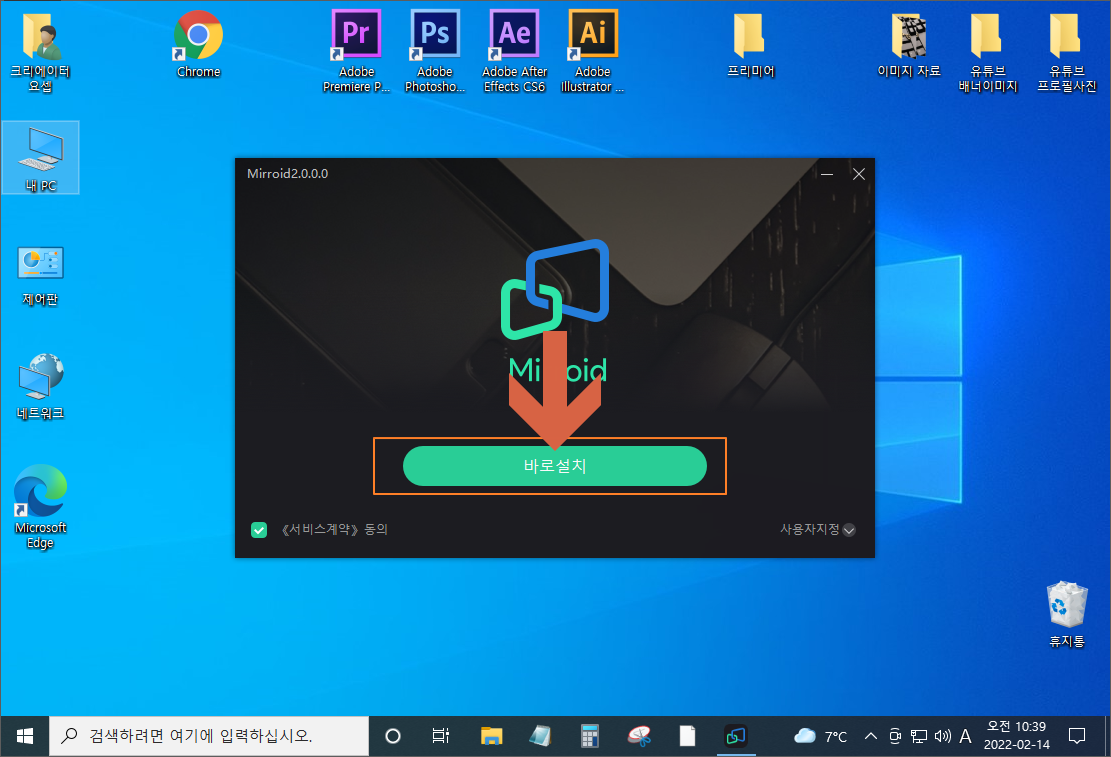The width and height of the screenshot is (1111, 757).
Task: Close the Mirroid installer window
Action: [x=859, y=174]
